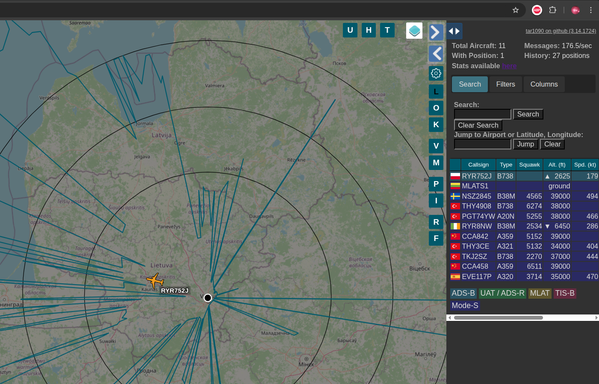The width and height of the screenshot is (599, 384).
Task: Switch to the Filters tab
Action: [505, 84]
